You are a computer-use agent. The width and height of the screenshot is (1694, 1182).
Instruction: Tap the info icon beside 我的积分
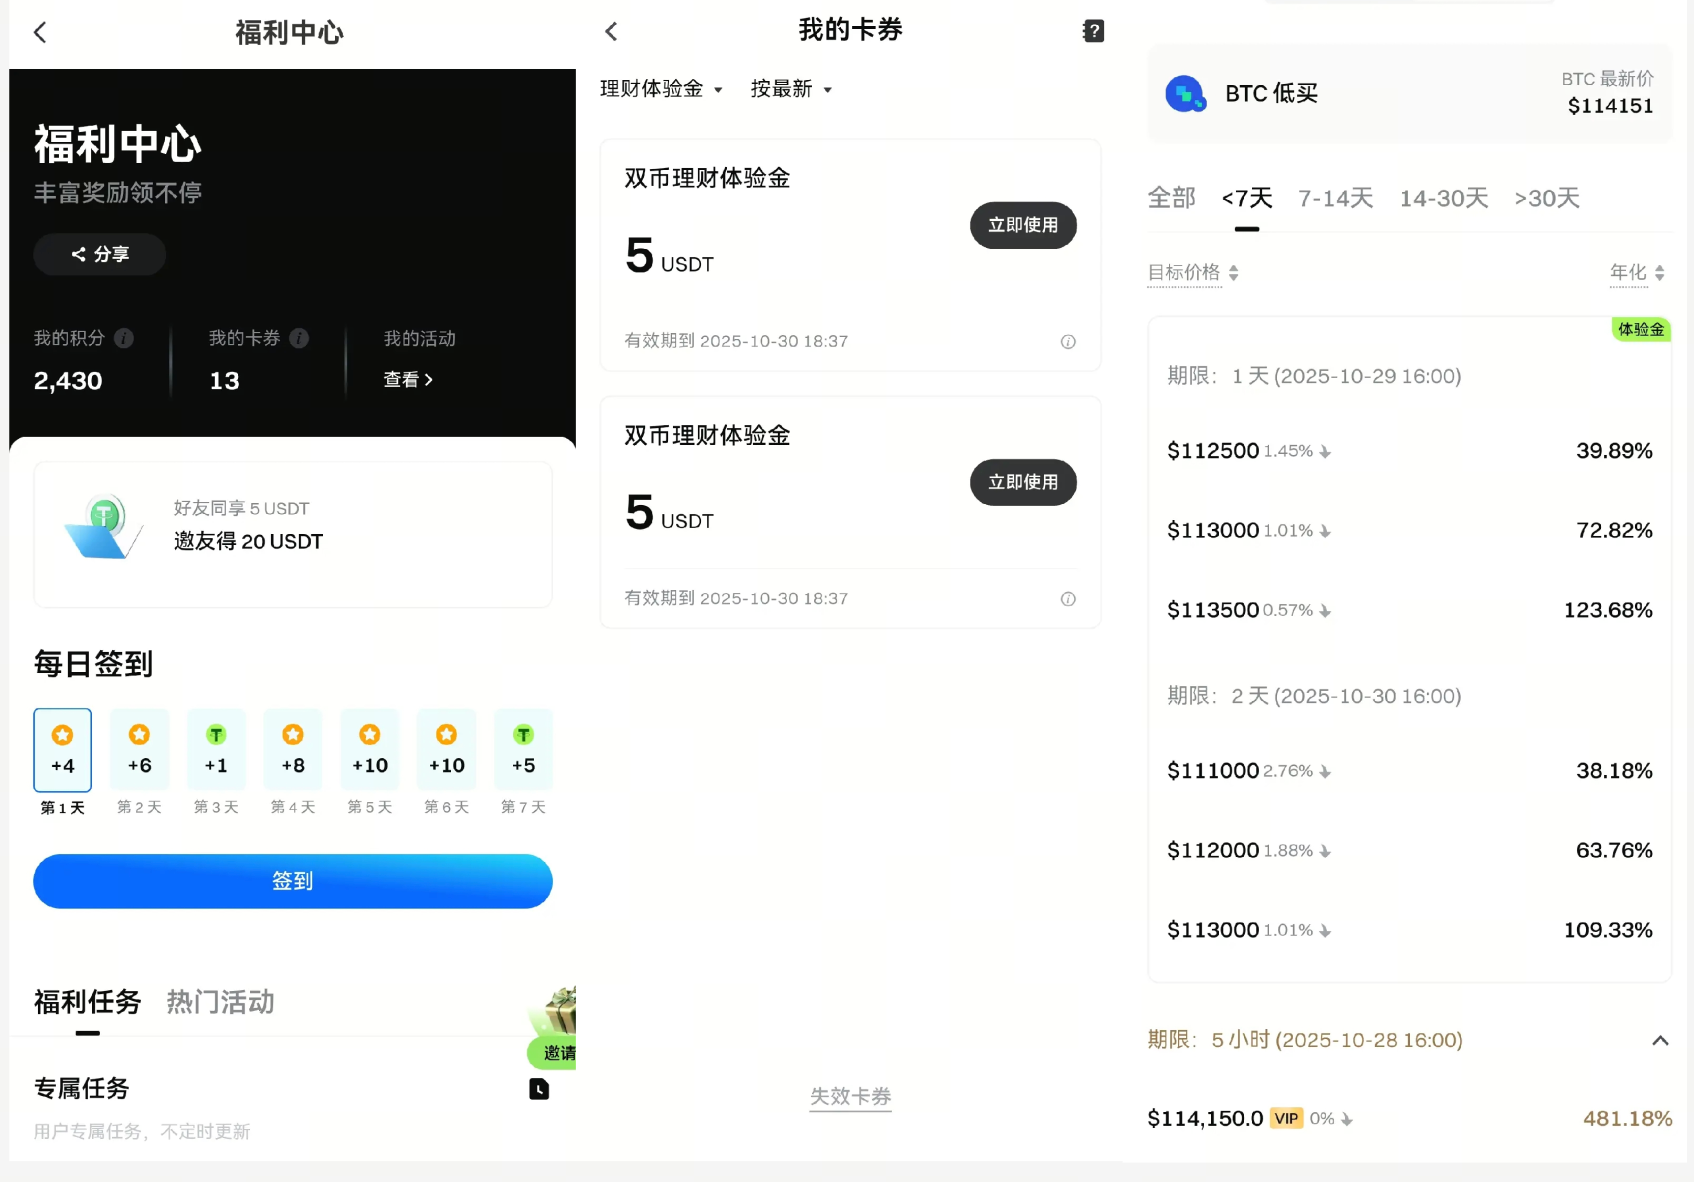[x=124, y=339]
